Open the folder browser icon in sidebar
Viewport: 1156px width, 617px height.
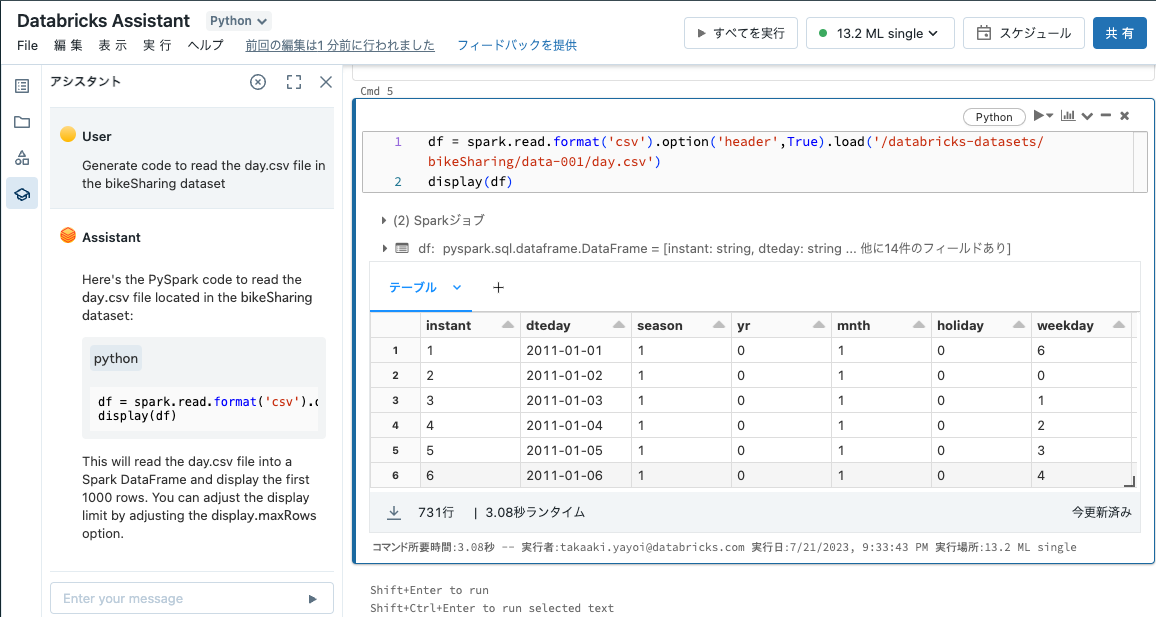point(21,123)
